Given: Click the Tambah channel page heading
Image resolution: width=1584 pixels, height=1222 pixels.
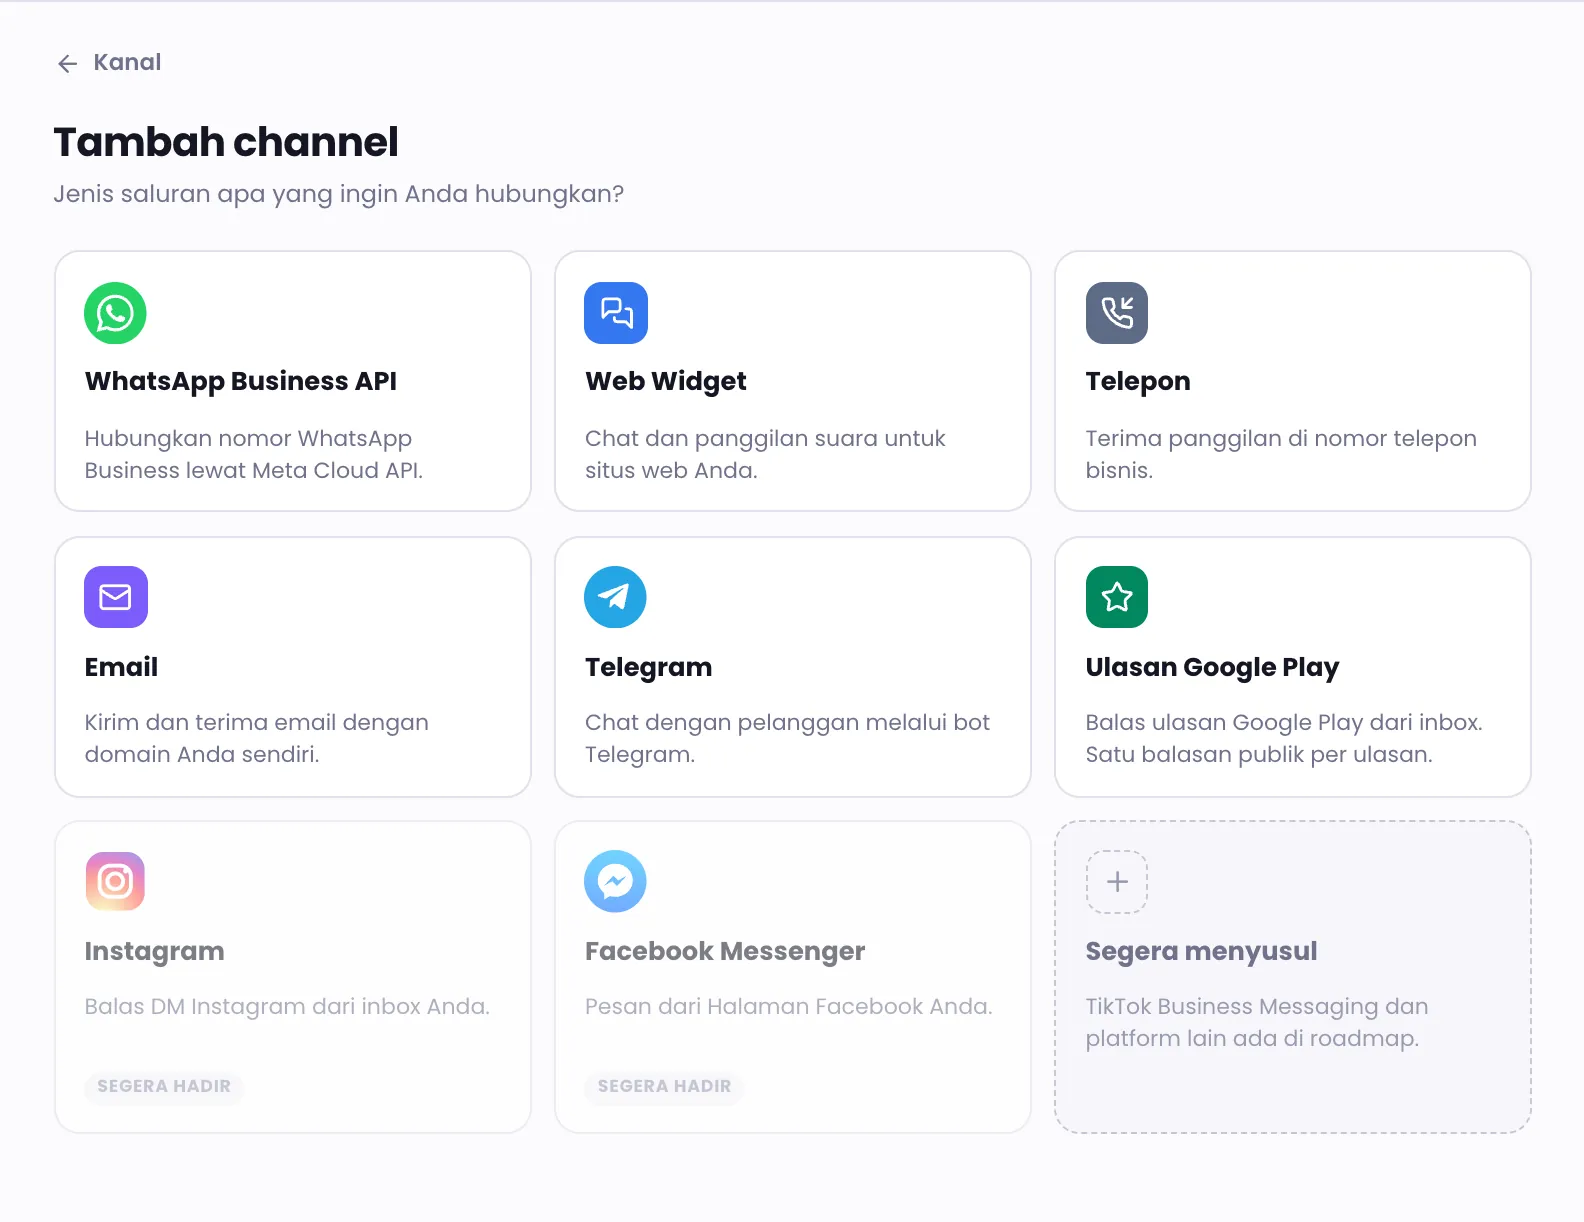Looking at the screenshot, I should 226,142.
